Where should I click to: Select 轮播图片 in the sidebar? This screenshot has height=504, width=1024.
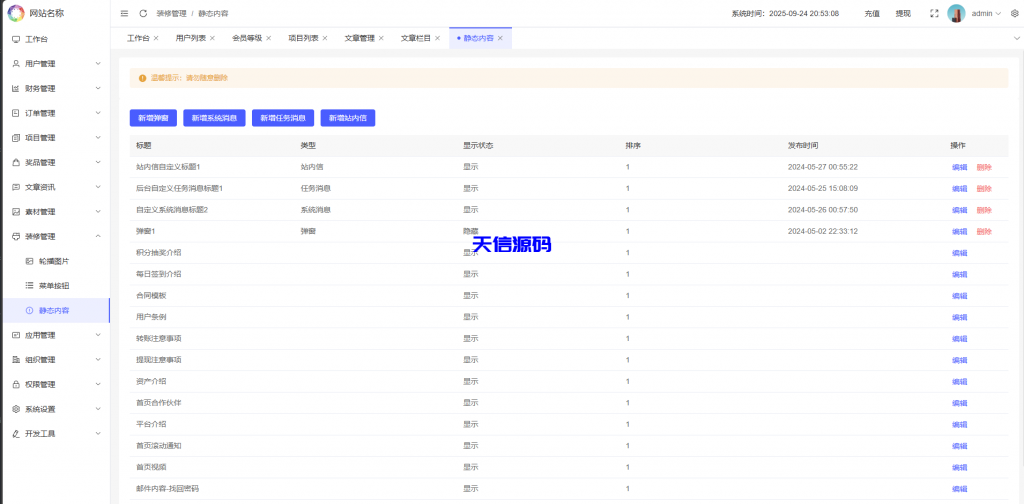pyautogui.click(x=54, y=261)
